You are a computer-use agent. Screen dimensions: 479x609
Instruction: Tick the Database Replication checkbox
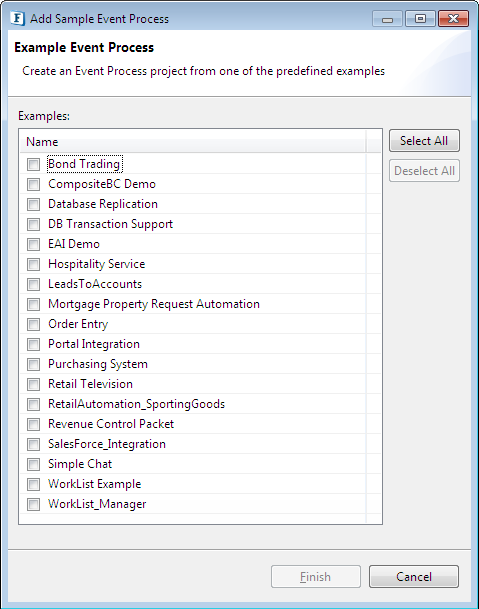[x=33, y=204]
